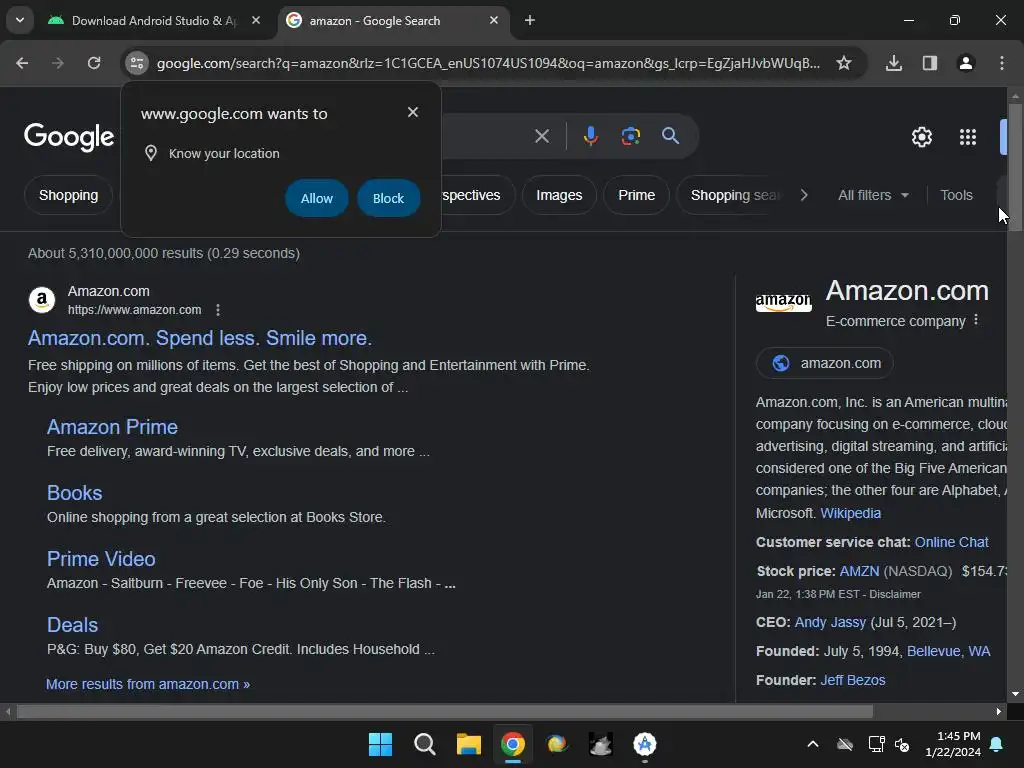1024x768 pixels.
Task: Open the Wikipedia source link
Action: (850, 513)
